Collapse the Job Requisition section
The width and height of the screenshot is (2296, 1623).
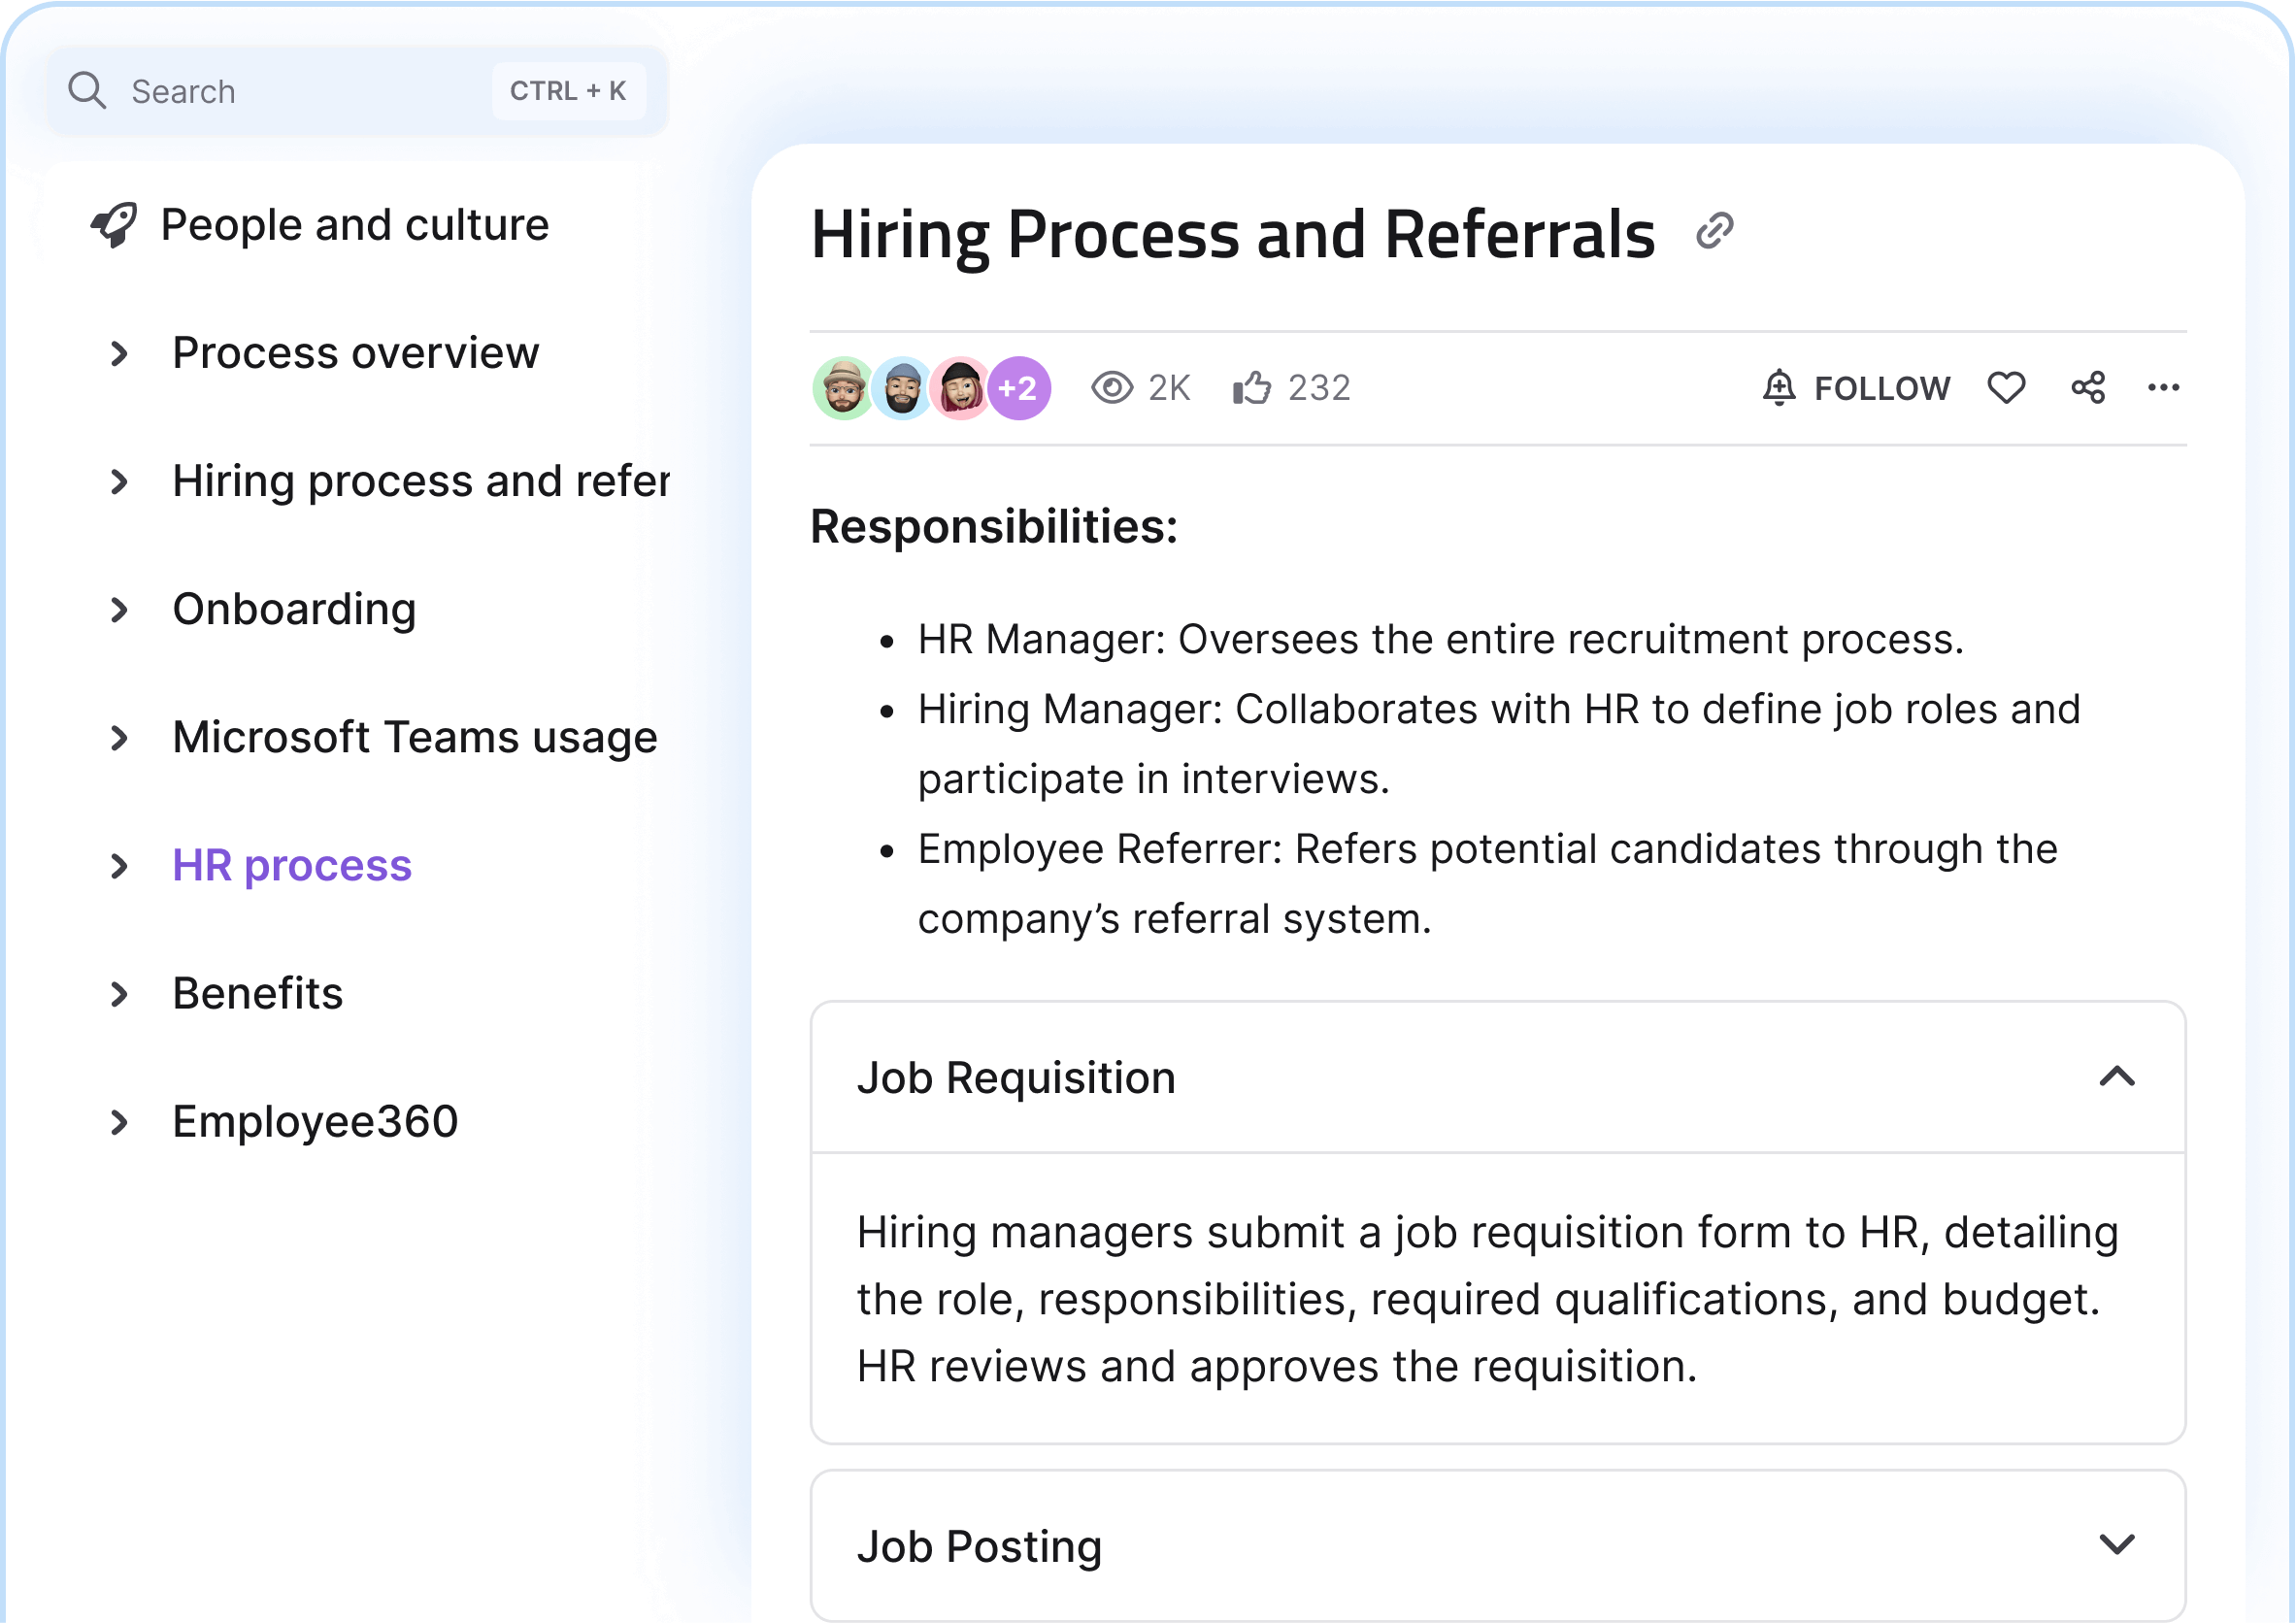(2116, 1077)
